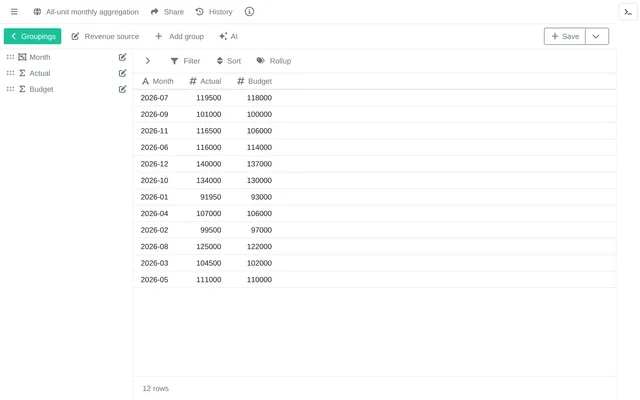Expand the panel with the chevron arrow

click(148, 61)
